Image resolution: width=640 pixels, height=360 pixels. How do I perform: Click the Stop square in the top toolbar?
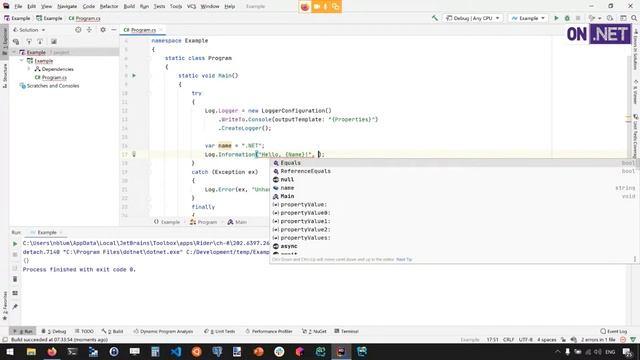[578, 18]
